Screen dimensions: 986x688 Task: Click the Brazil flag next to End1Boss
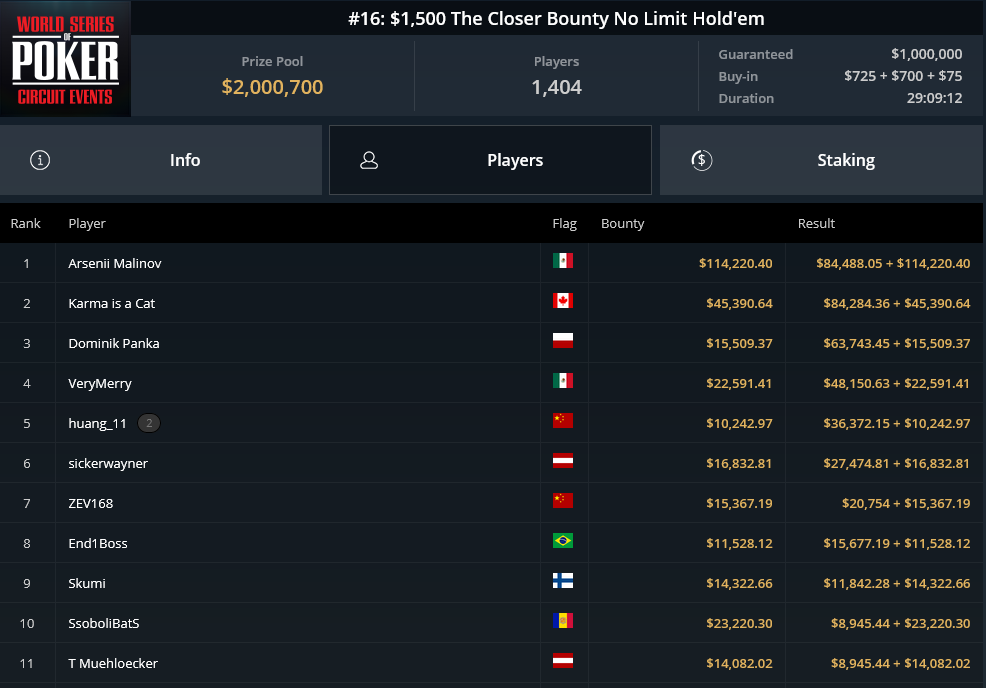click(x=563, y=541)
